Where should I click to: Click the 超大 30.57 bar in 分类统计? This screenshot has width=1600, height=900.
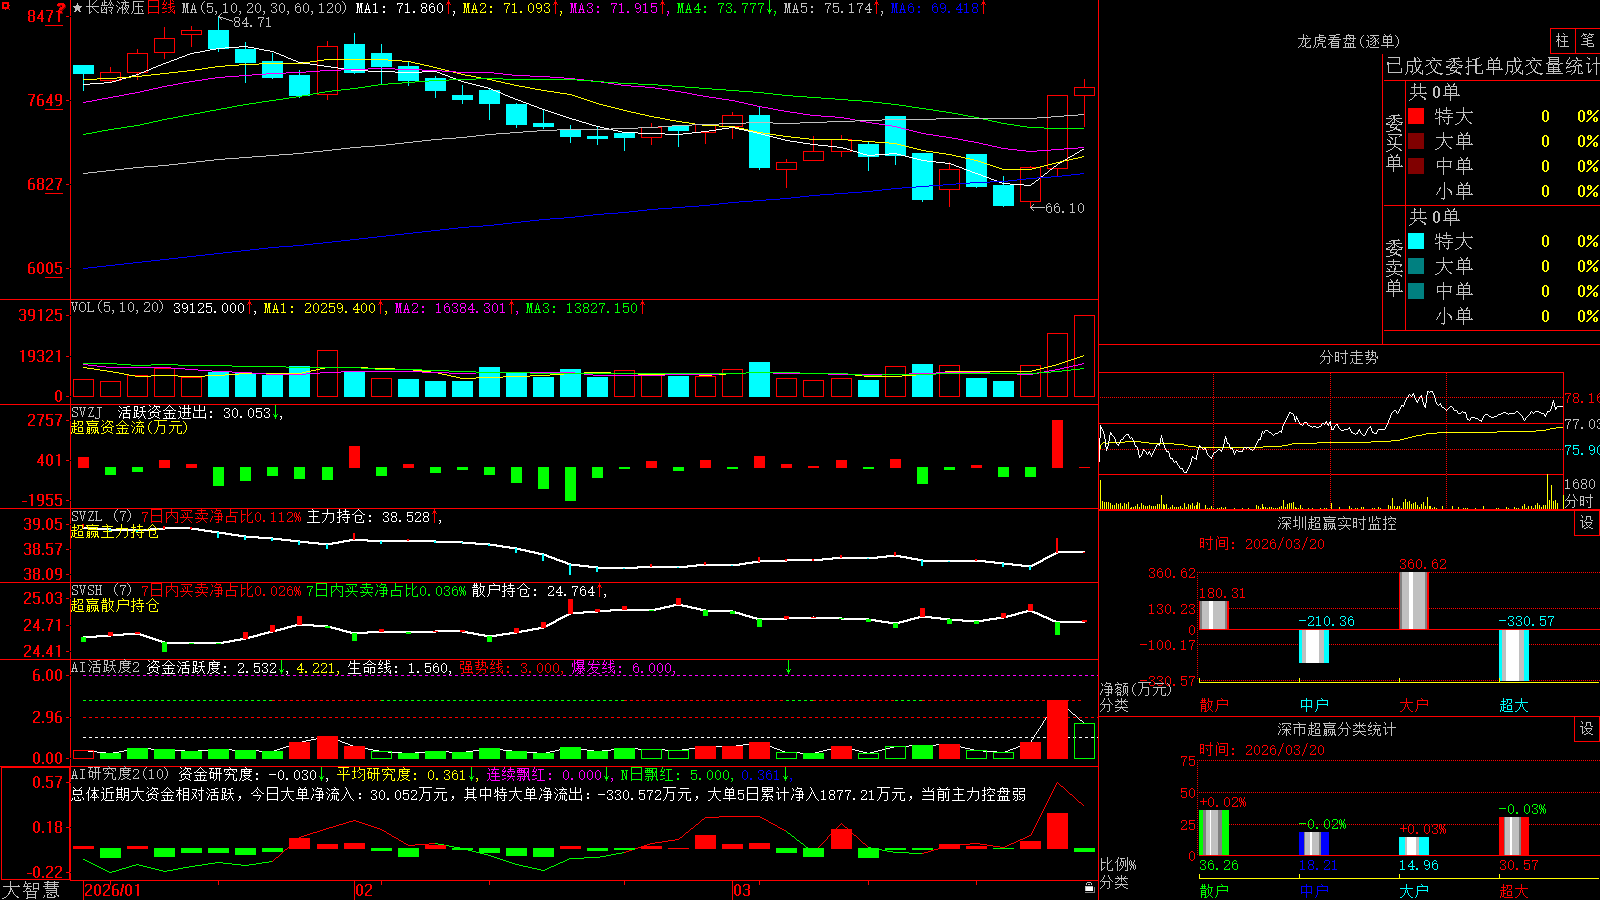coord(1513,836)
